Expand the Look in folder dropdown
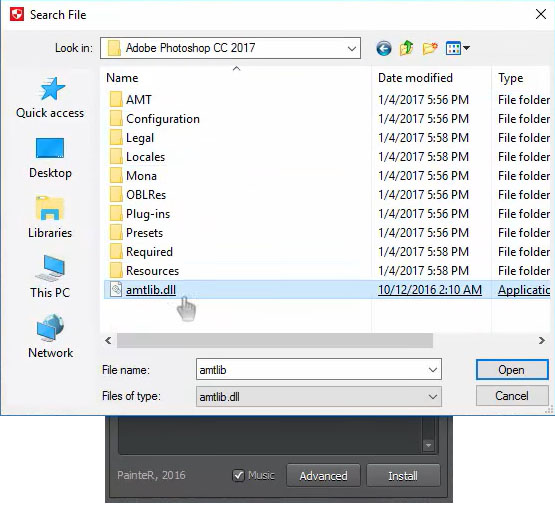Image resolution: width=555 pixels, height=506 pixels. coord(351,48)
